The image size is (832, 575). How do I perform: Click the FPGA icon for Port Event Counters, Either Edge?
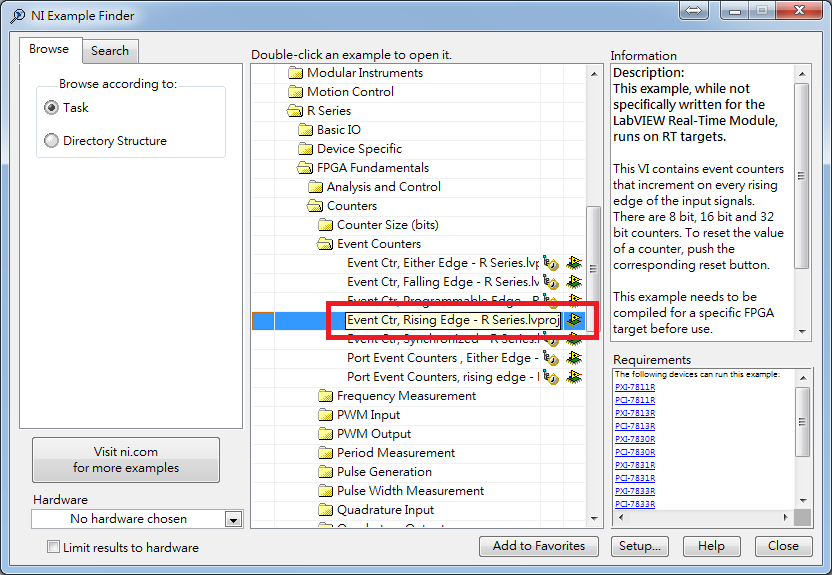click(574, 359)
